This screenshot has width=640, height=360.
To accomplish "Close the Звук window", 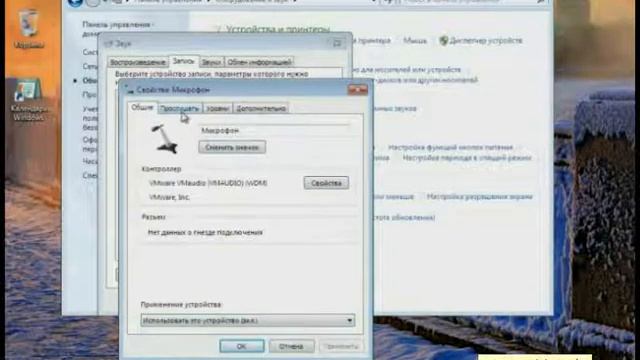I will [x=337, y=43].
